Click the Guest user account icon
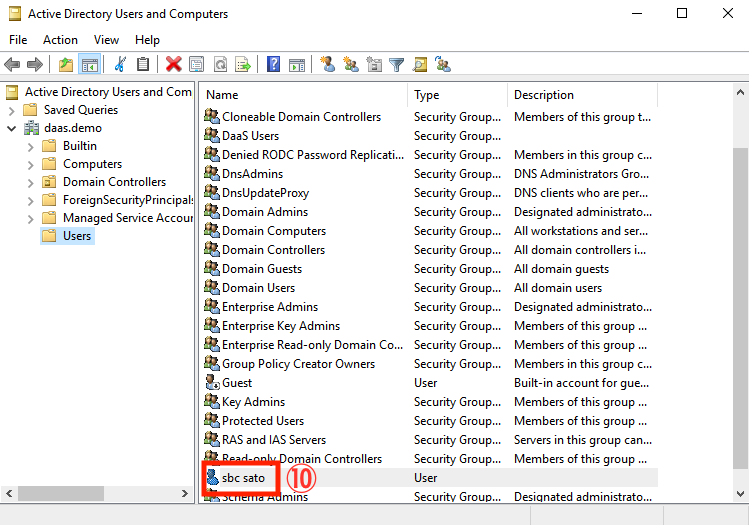This screenshot has width=749, height=525. click(x=212, y=383)
